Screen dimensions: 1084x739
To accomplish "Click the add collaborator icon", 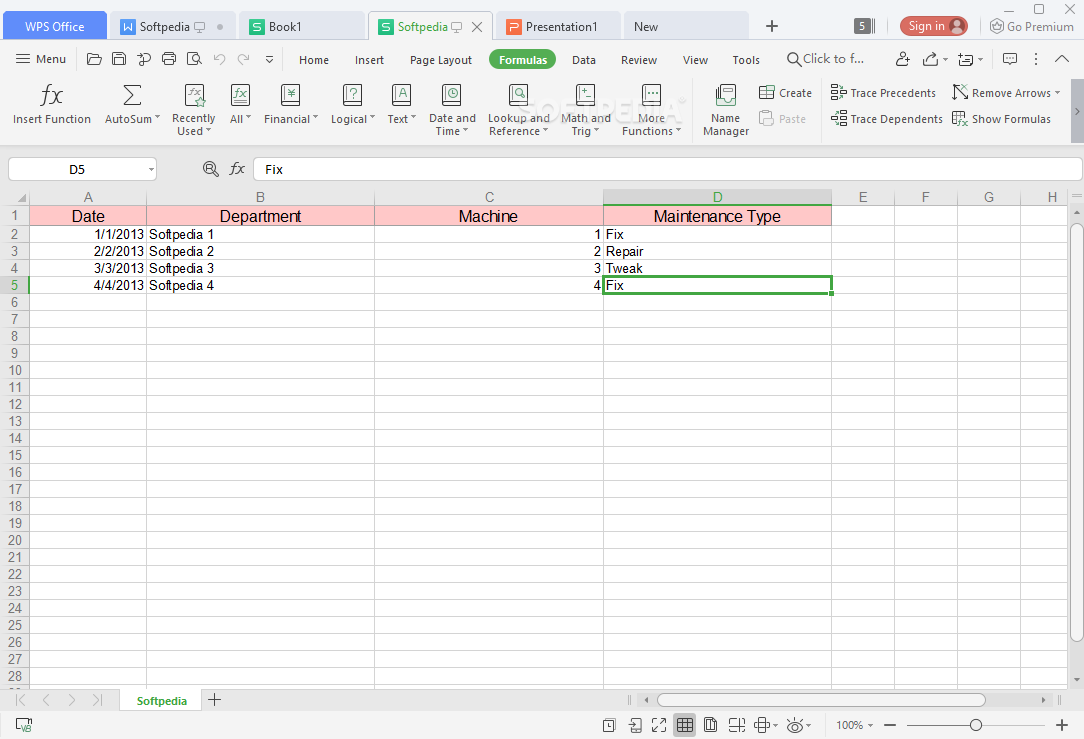I will (902, 59).
